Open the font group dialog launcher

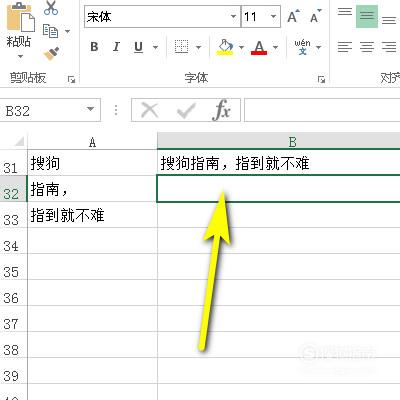[321, 79]
